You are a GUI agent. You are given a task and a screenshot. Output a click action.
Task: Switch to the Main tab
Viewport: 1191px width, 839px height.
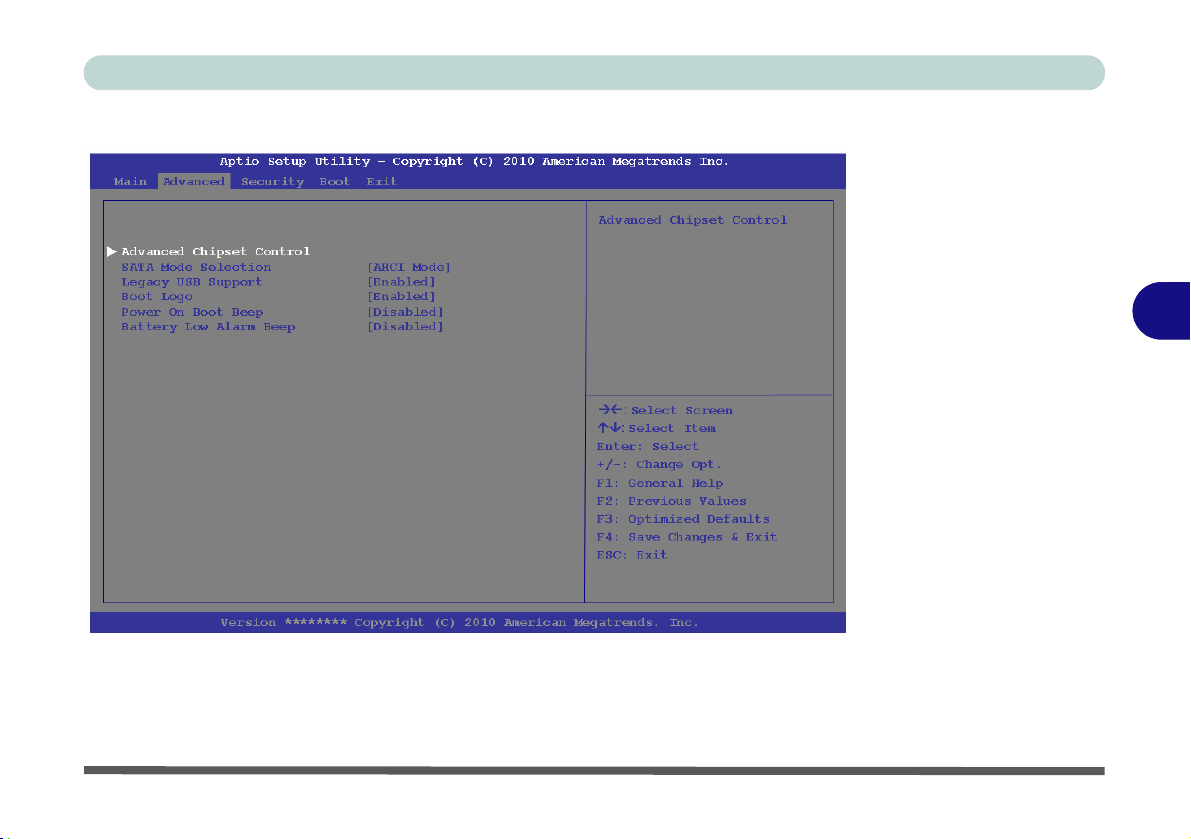pos(130,181)
